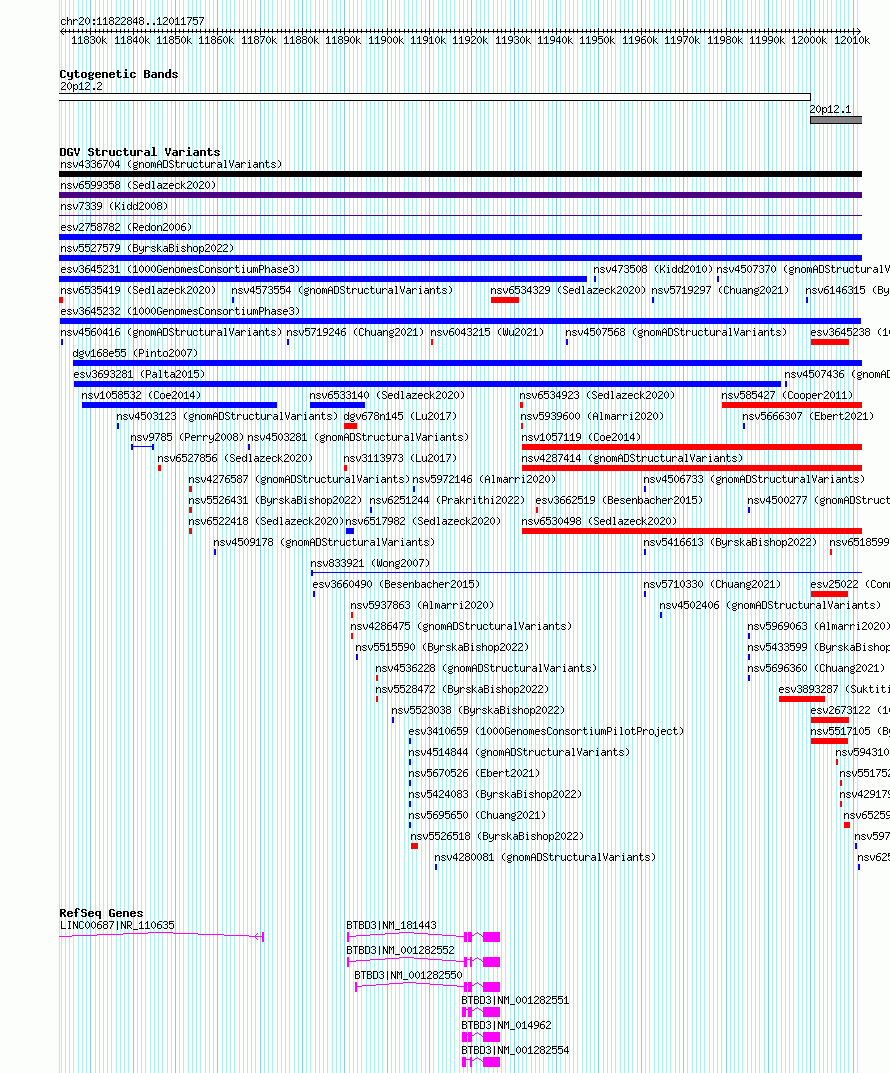Open nsv5526518 (ByrskaBishop2022) label
890x1073 pixels.
pos(497,836)
